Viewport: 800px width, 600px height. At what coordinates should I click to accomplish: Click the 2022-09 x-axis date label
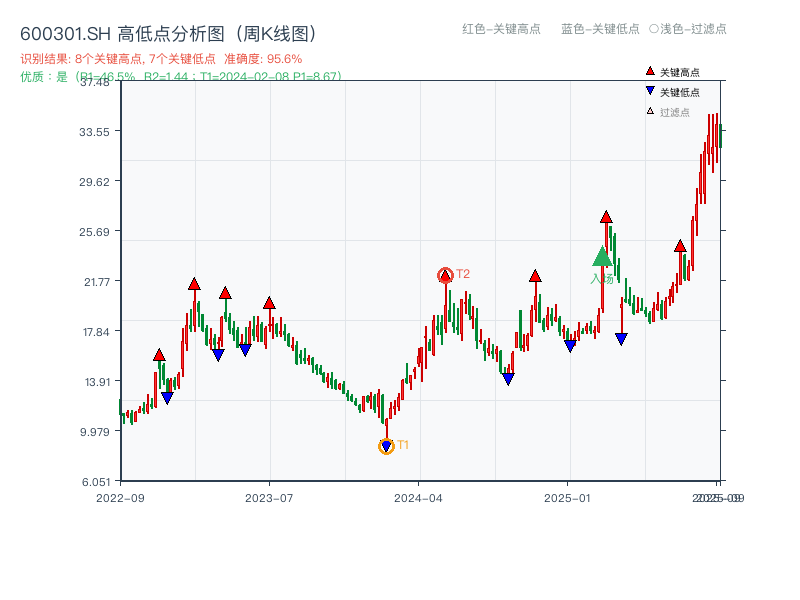click(120, 498)
